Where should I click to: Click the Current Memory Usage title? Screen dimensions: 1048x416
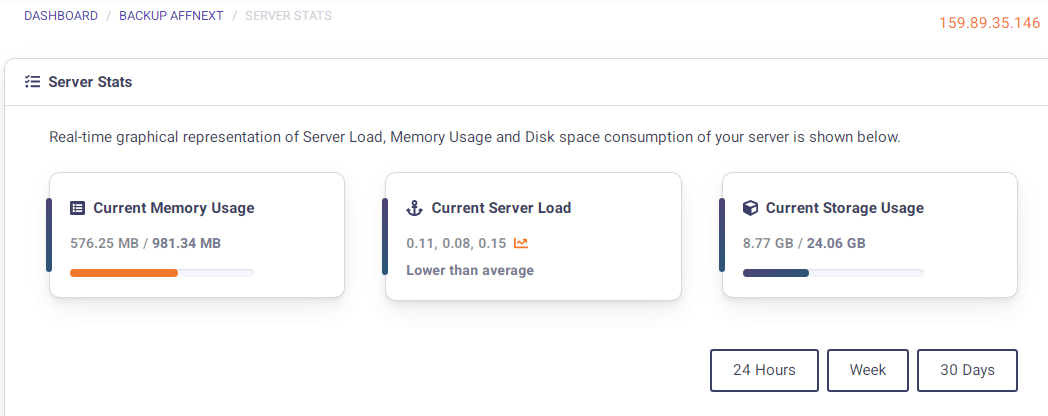tap(174, 208)
